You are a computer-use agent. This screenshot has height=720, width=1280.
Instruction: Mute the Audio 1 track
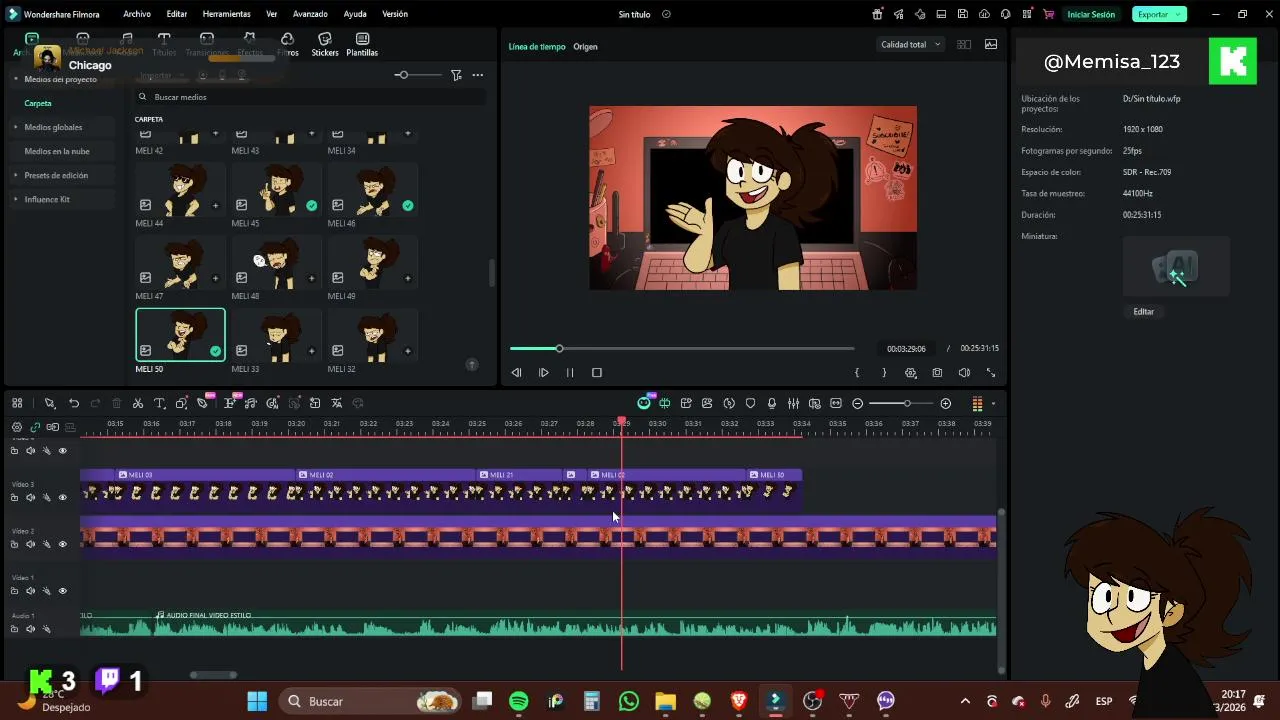coord(30,629)
